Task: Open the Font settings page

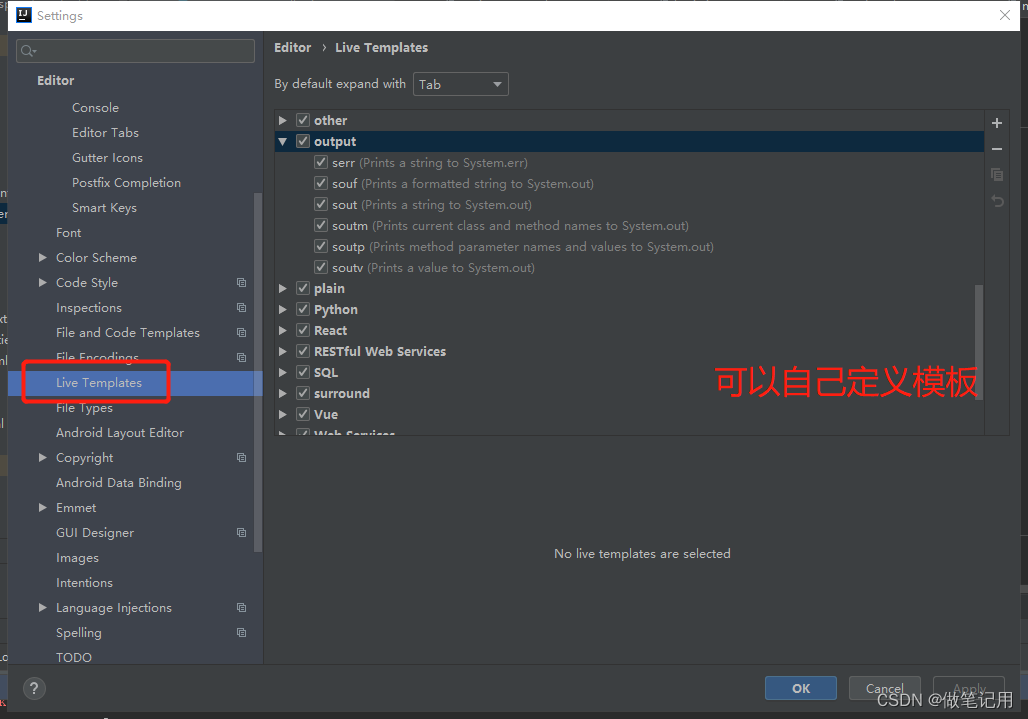Action: [68, 233]
